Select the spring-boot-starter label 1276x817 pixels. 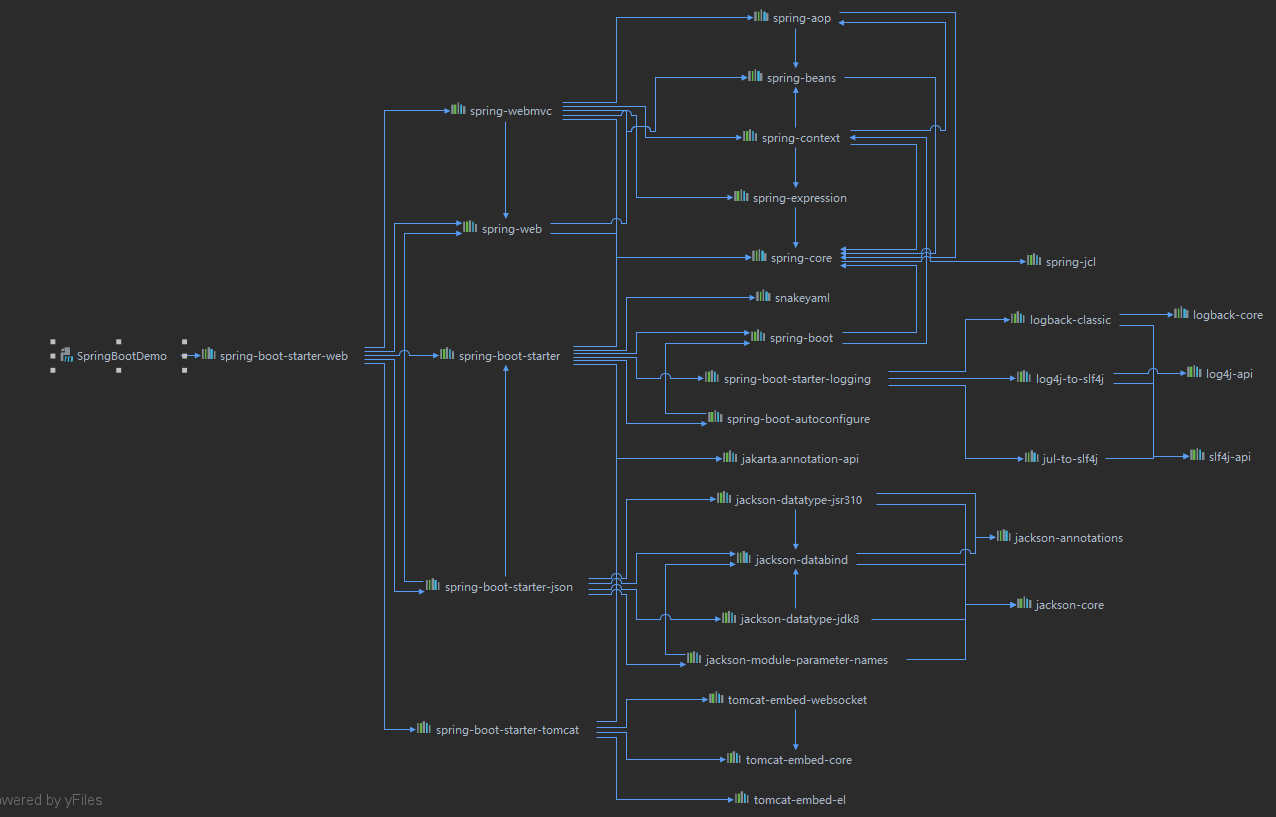509,355
